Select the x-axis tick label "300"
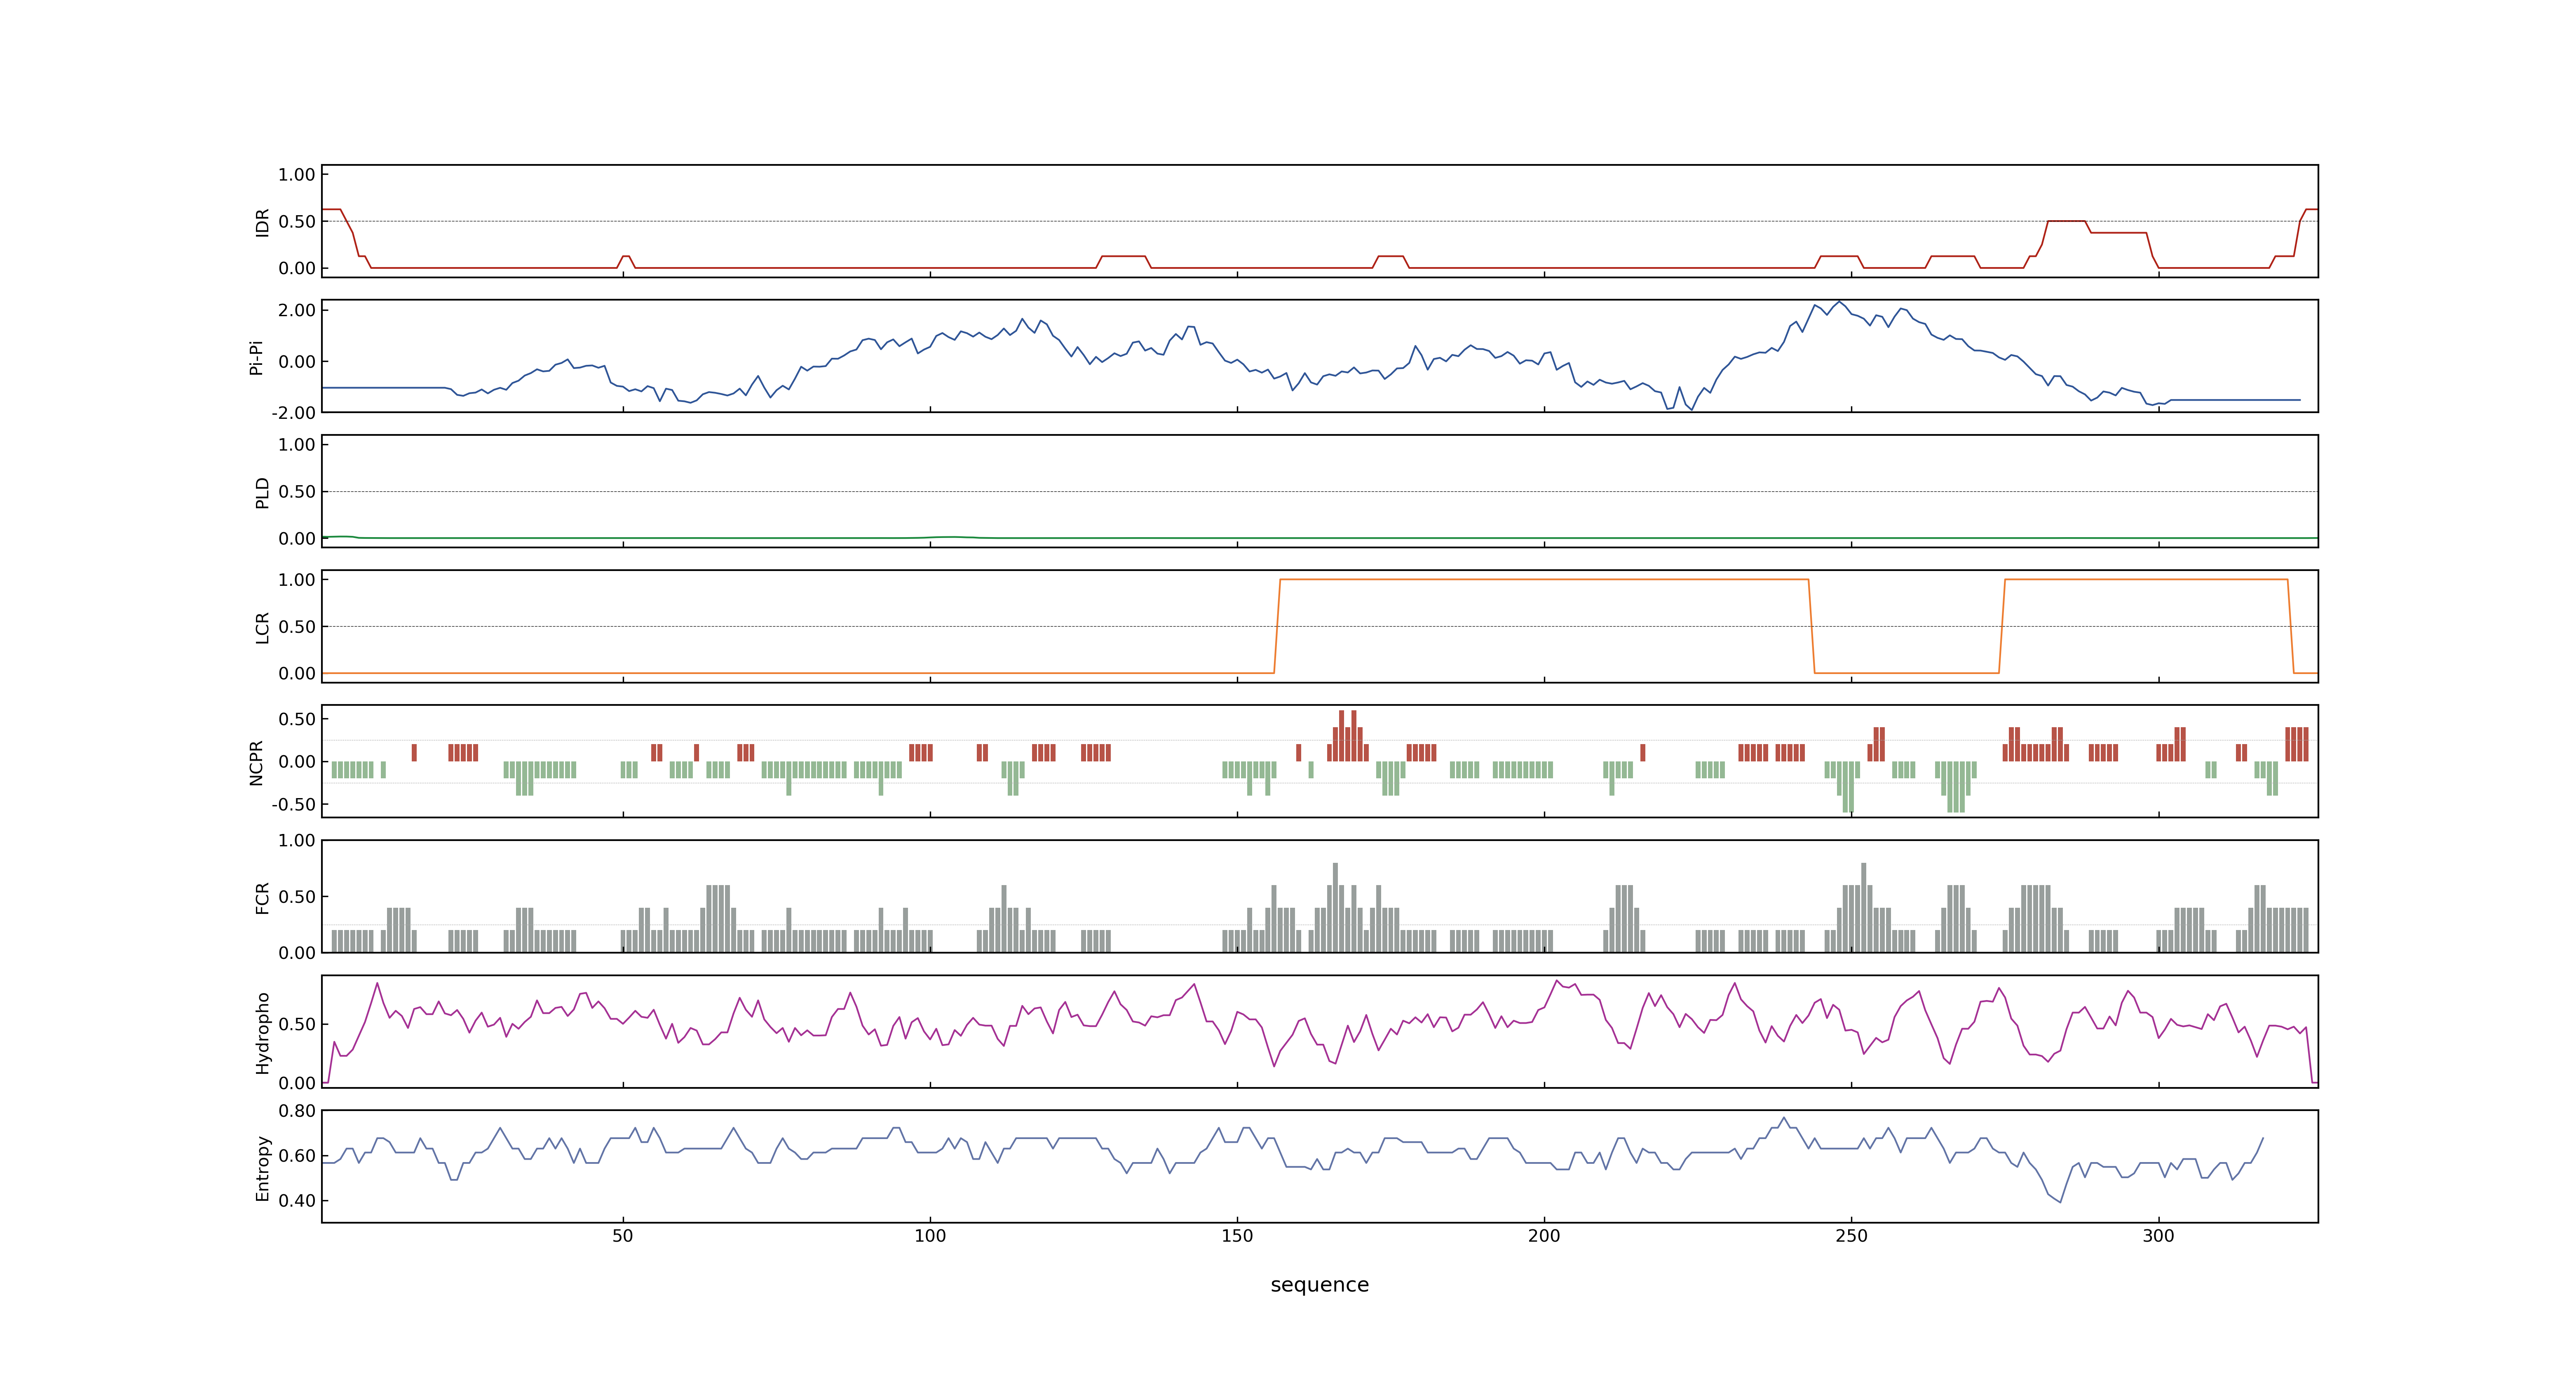The image size is (2576, 1374). pos(2158,1236)
